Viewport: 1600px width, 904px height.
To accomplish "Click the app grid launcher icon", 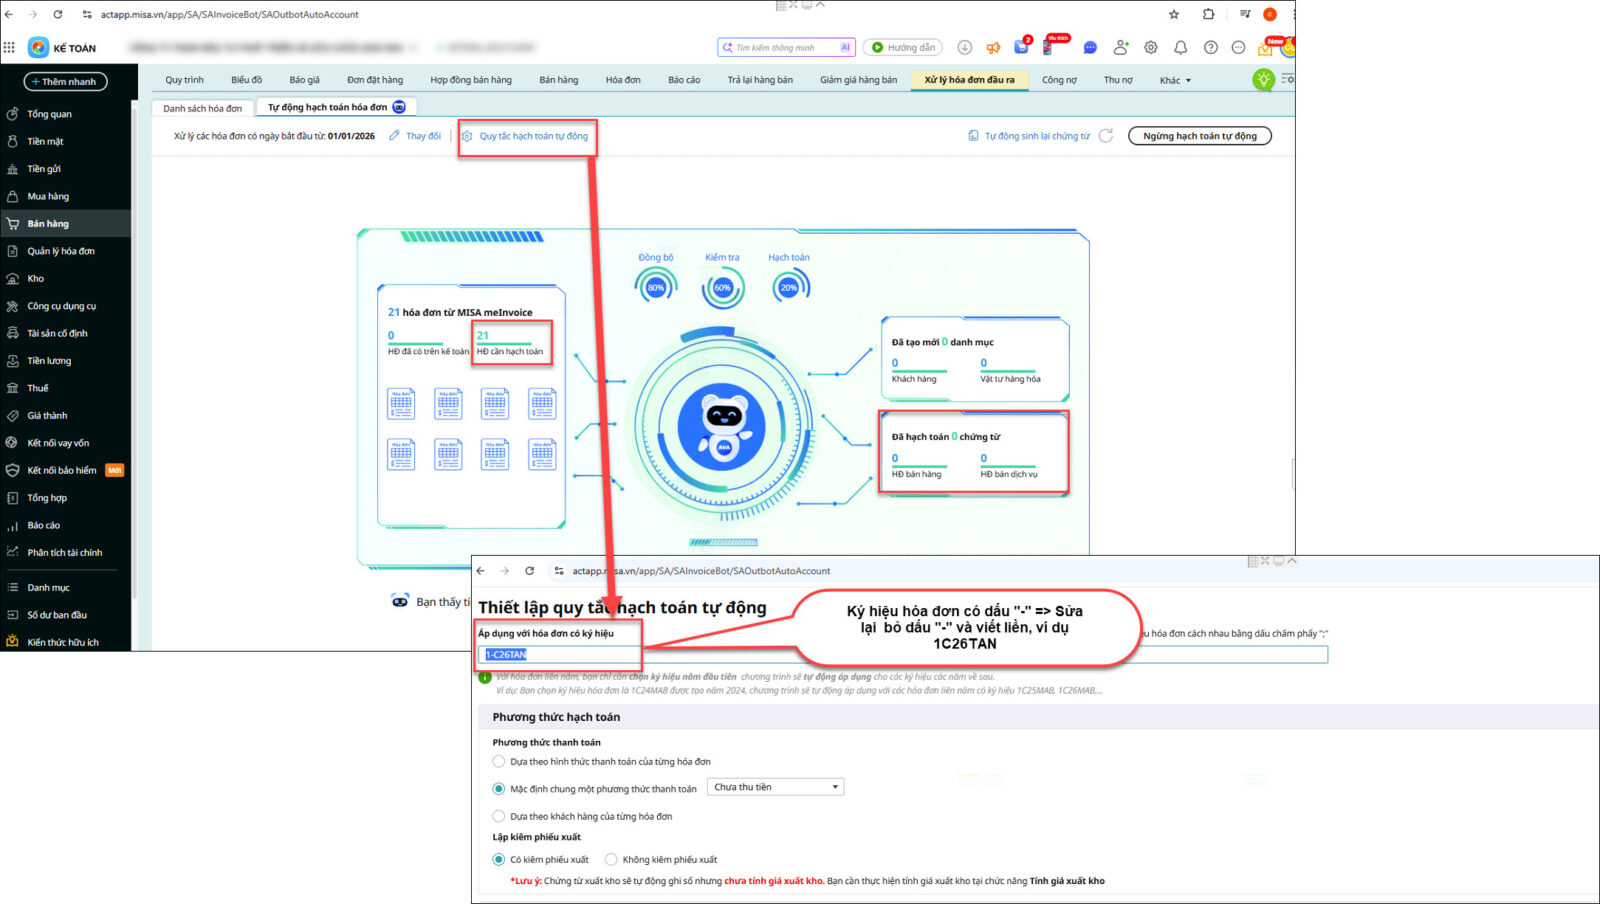I will point(9,47).
